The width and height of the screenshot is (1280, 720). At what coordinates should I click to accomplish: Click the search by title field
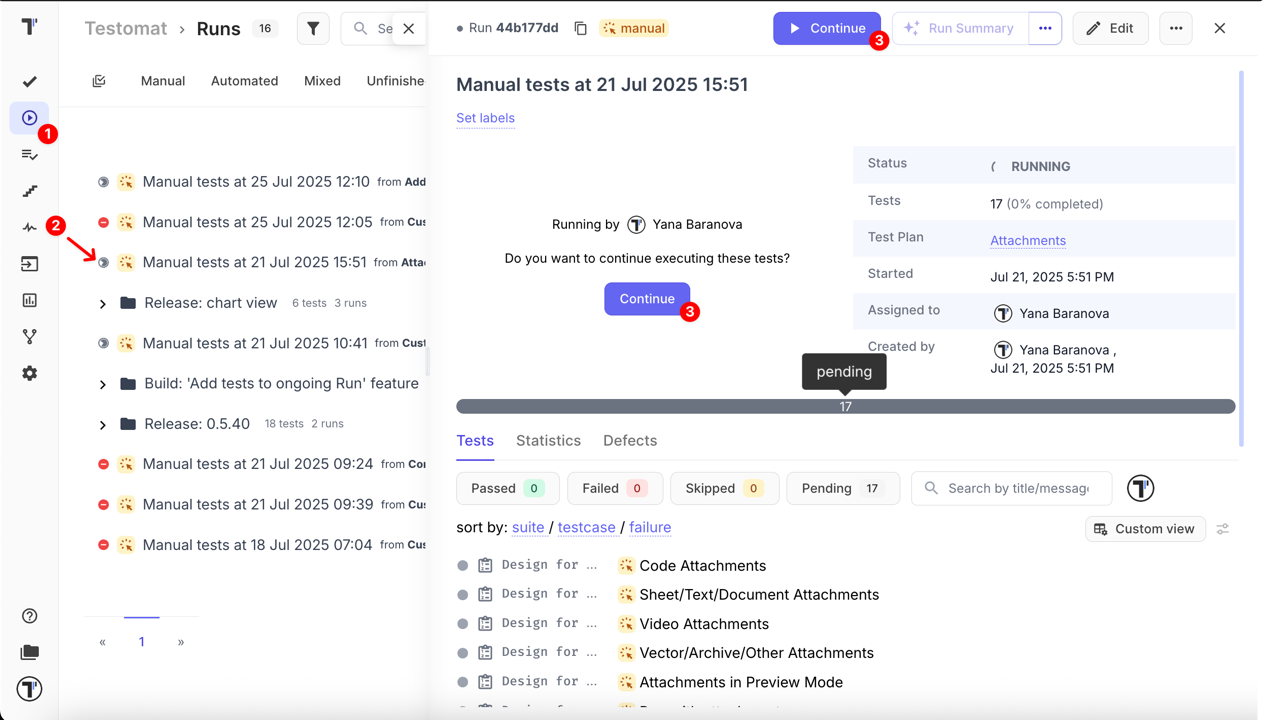pyautogui.click(x=1017, y=488)
